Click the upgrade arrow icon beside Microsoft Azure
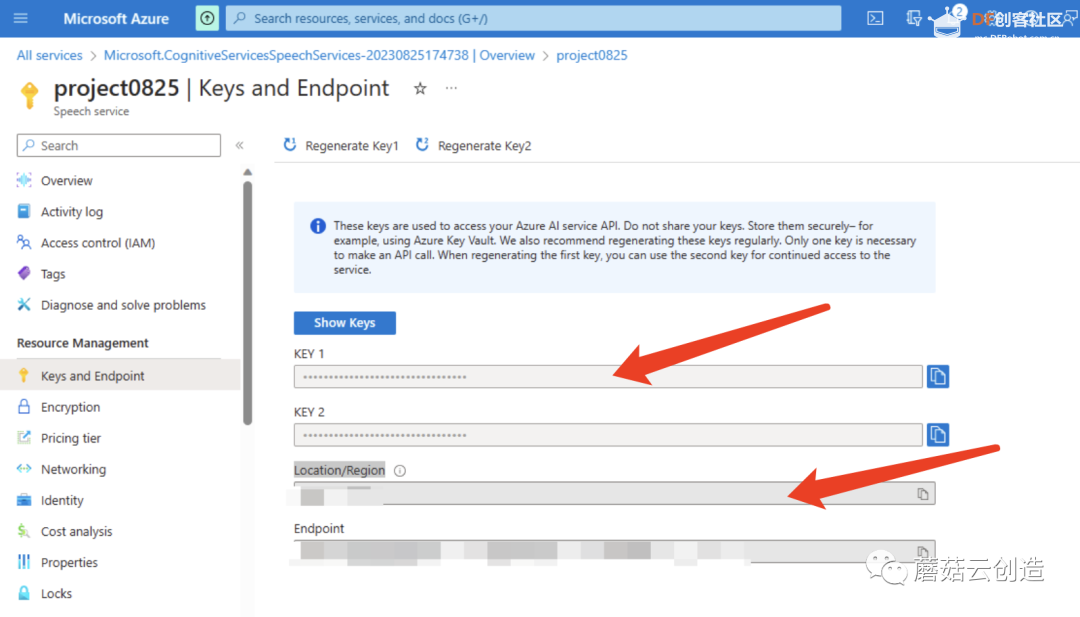 (x=207, y=18)
